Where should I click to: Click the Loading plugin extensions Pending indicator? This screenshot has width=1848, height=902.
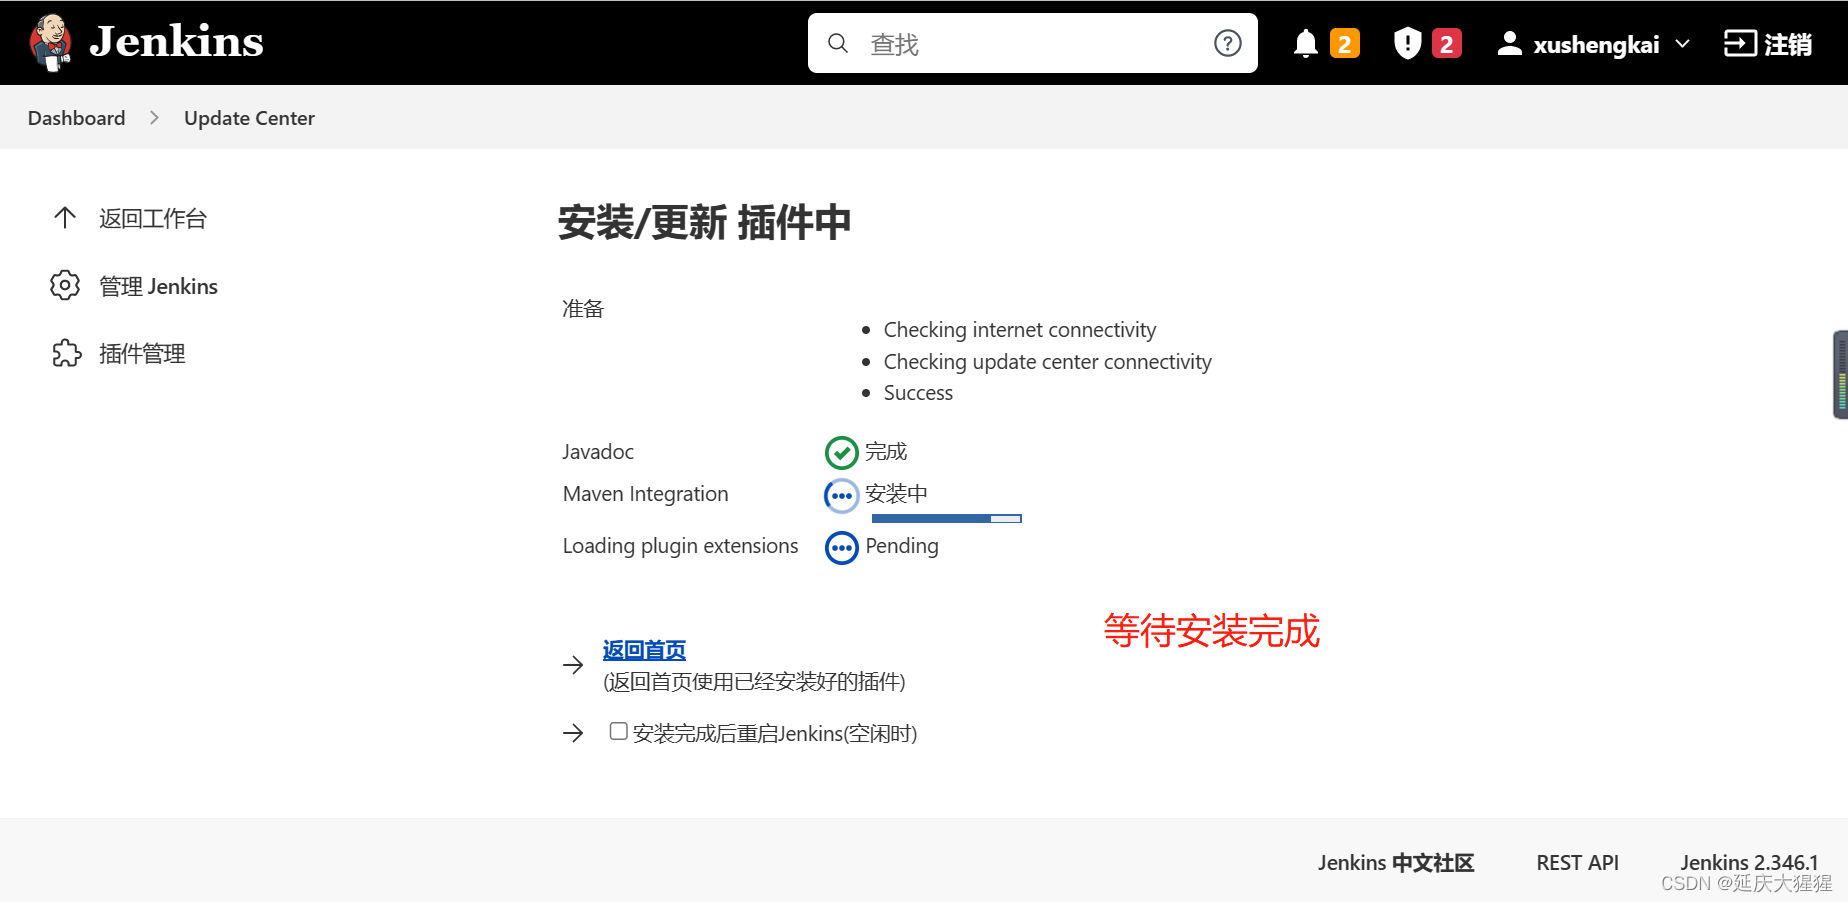[841, 547]
